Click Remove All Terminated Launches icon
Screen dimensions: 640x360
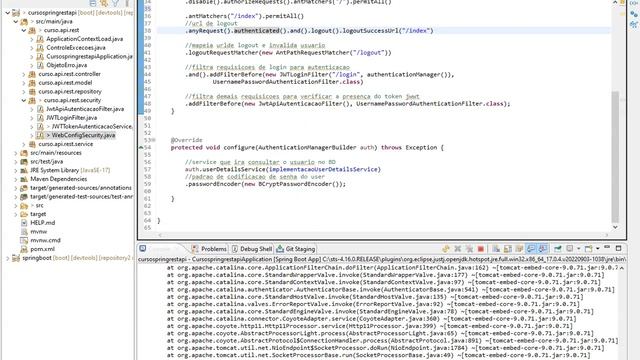[469, 249]
